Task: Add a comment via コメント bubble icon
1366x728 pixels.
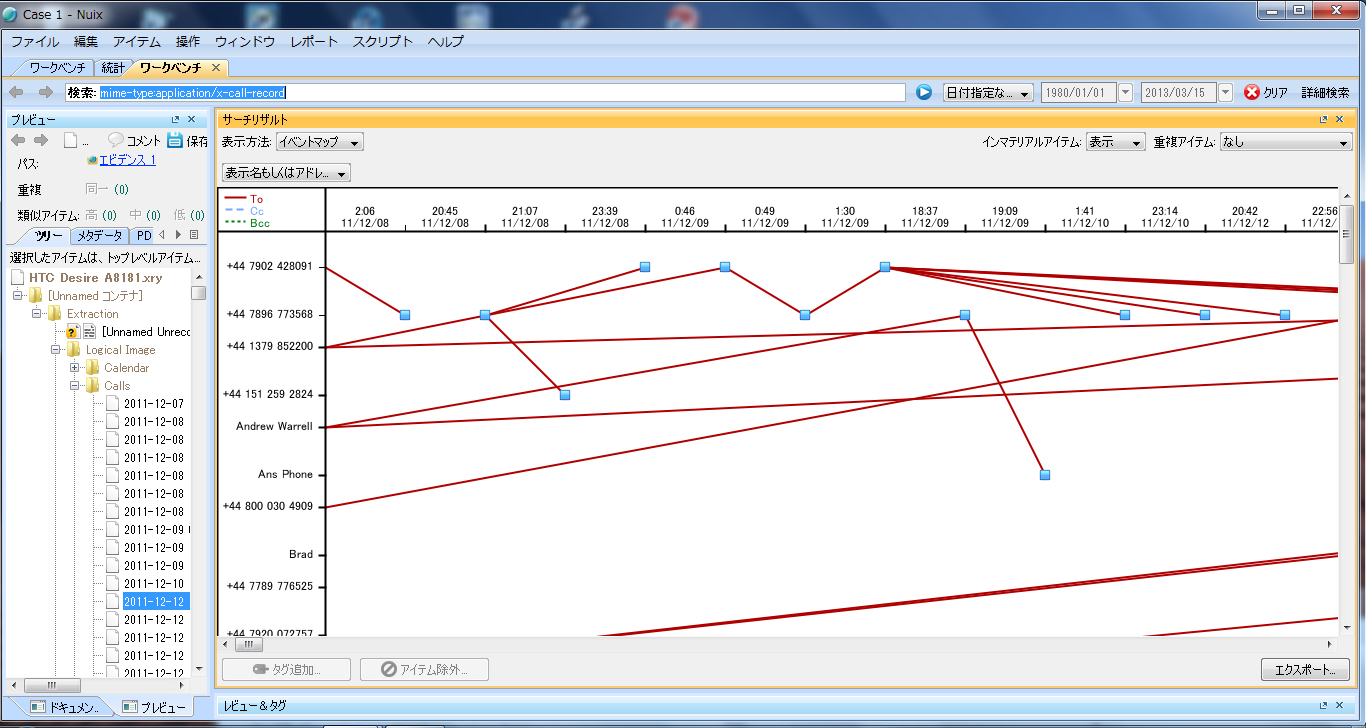Action: [116, 140]
